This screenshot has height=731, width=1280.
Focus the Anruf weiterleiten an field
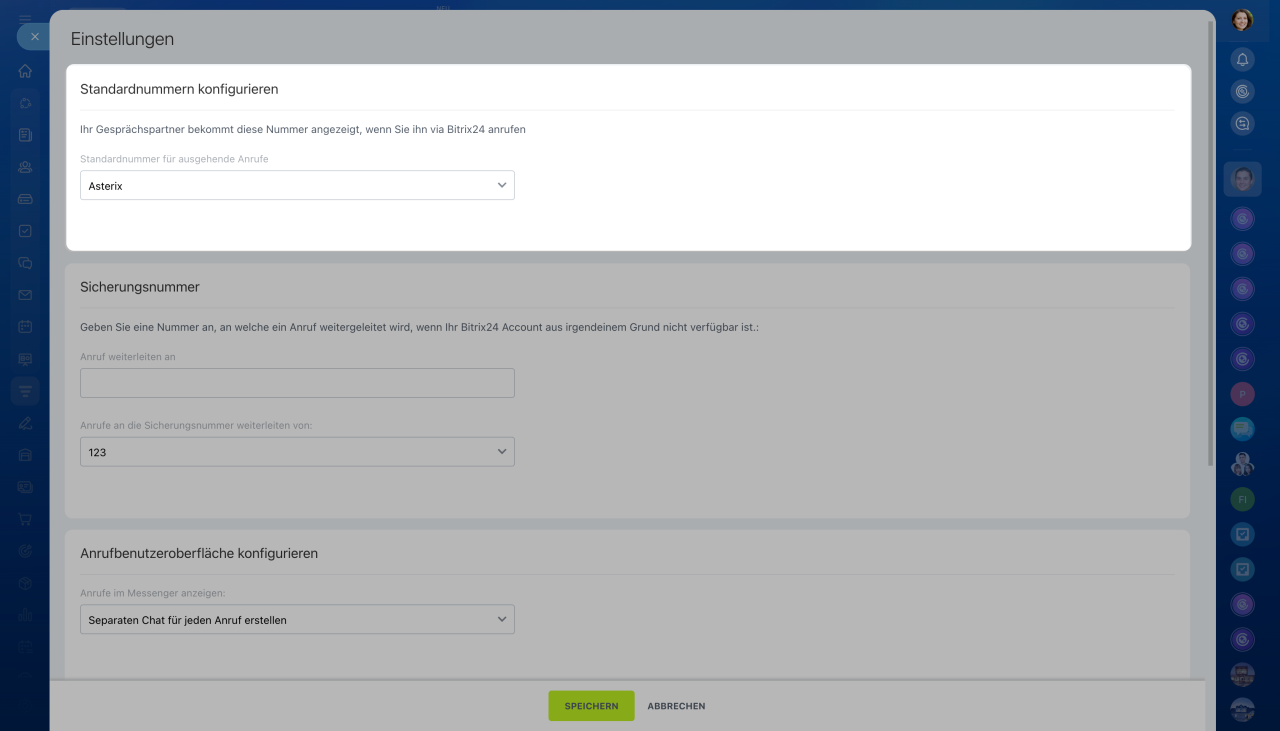297,383
